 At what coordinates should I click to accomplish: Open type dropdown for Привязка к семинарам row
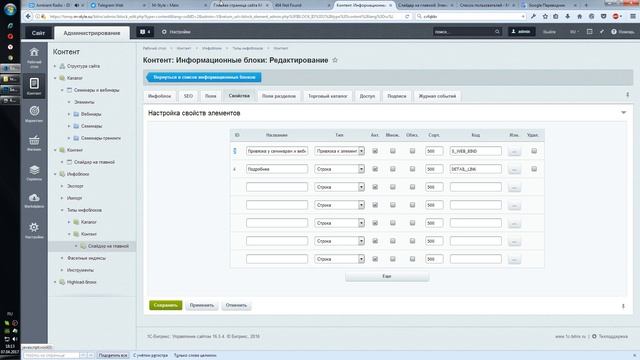339,151
